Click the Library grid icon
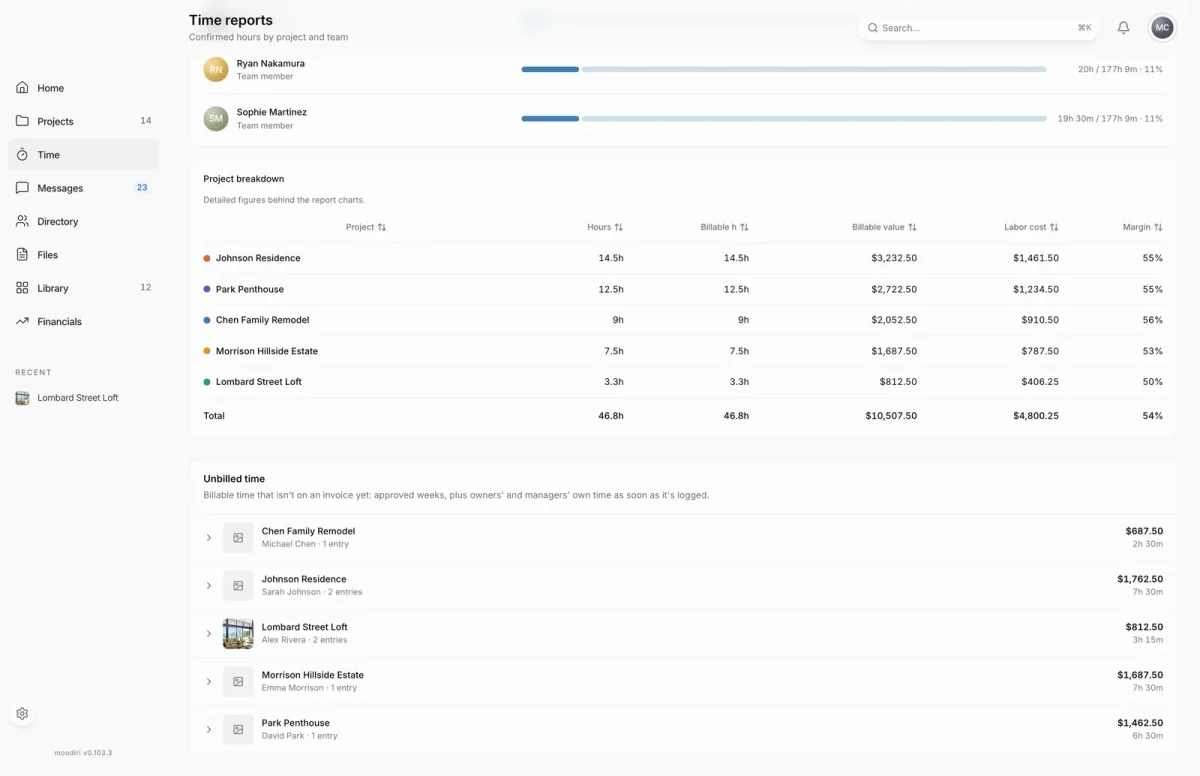The height and width of the screenshot is (776, 1200). (x=22, y=288)
